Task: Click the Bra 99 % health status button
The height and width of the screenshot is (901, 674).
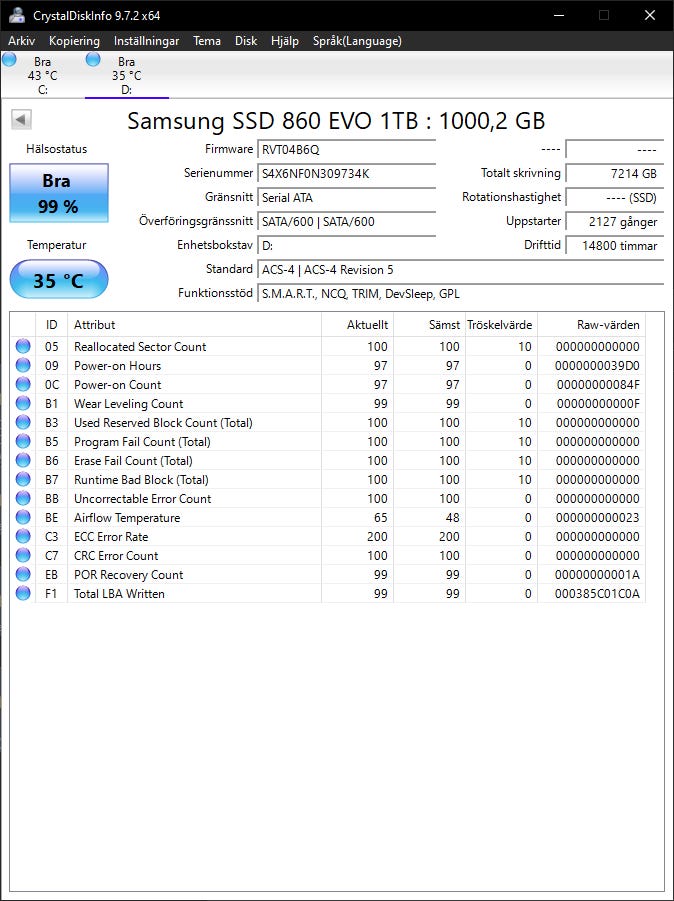Action: click(x=59, y=192)
